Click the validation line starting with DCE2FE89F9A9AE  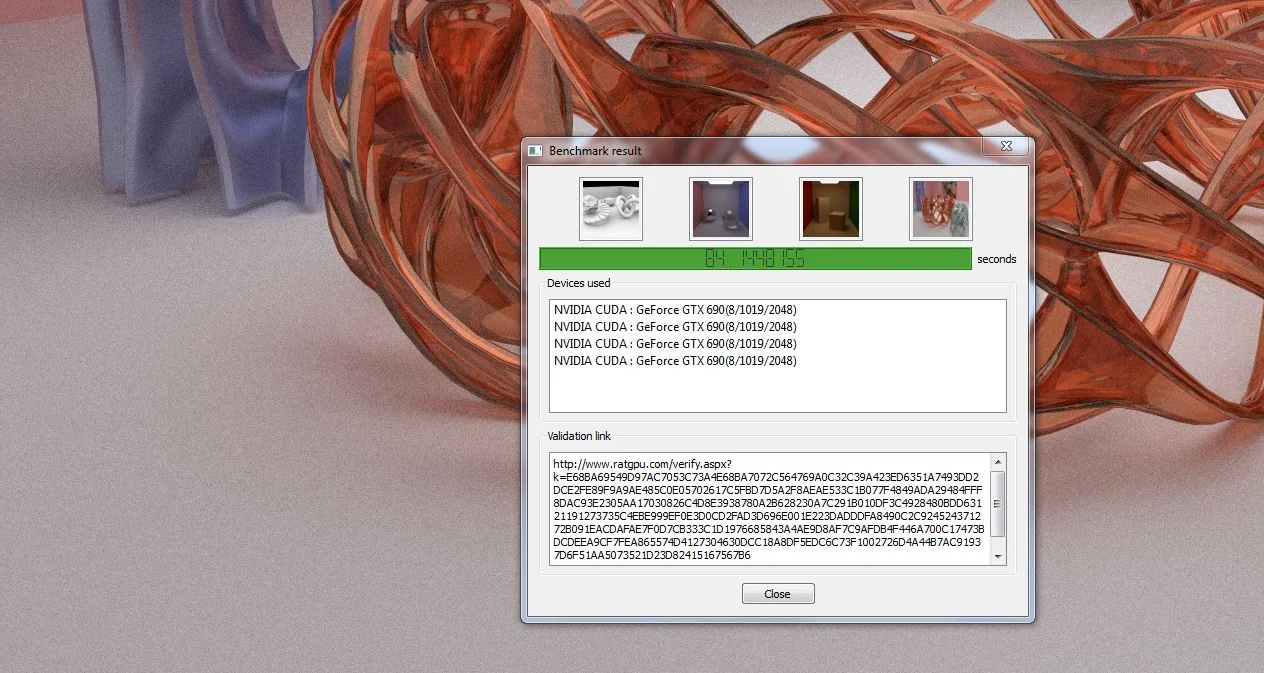(x=768, y=490)
